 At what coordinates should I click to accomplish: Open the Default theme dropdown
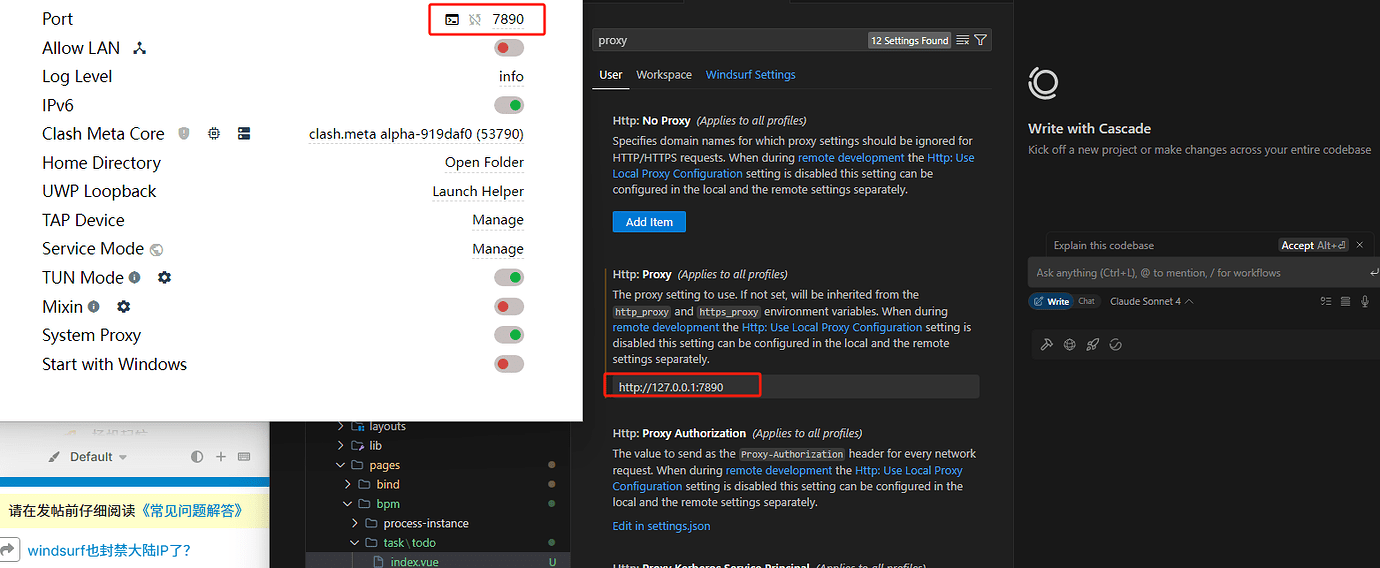click(98, 456)
